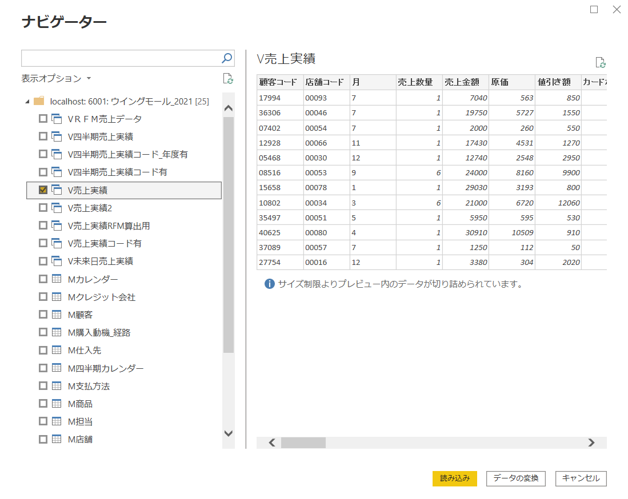Maximize the Navigator dialog window
Image resolution: width=628 pixels, height=499 pixels.
click(594, 9)
